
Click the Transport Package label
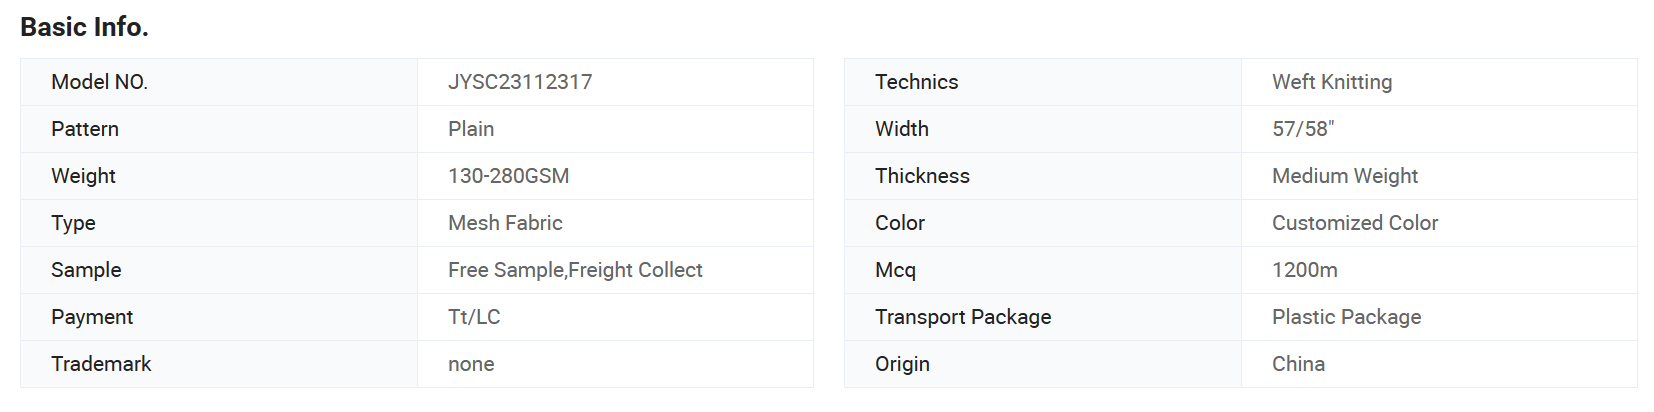(x=963, y=317)
